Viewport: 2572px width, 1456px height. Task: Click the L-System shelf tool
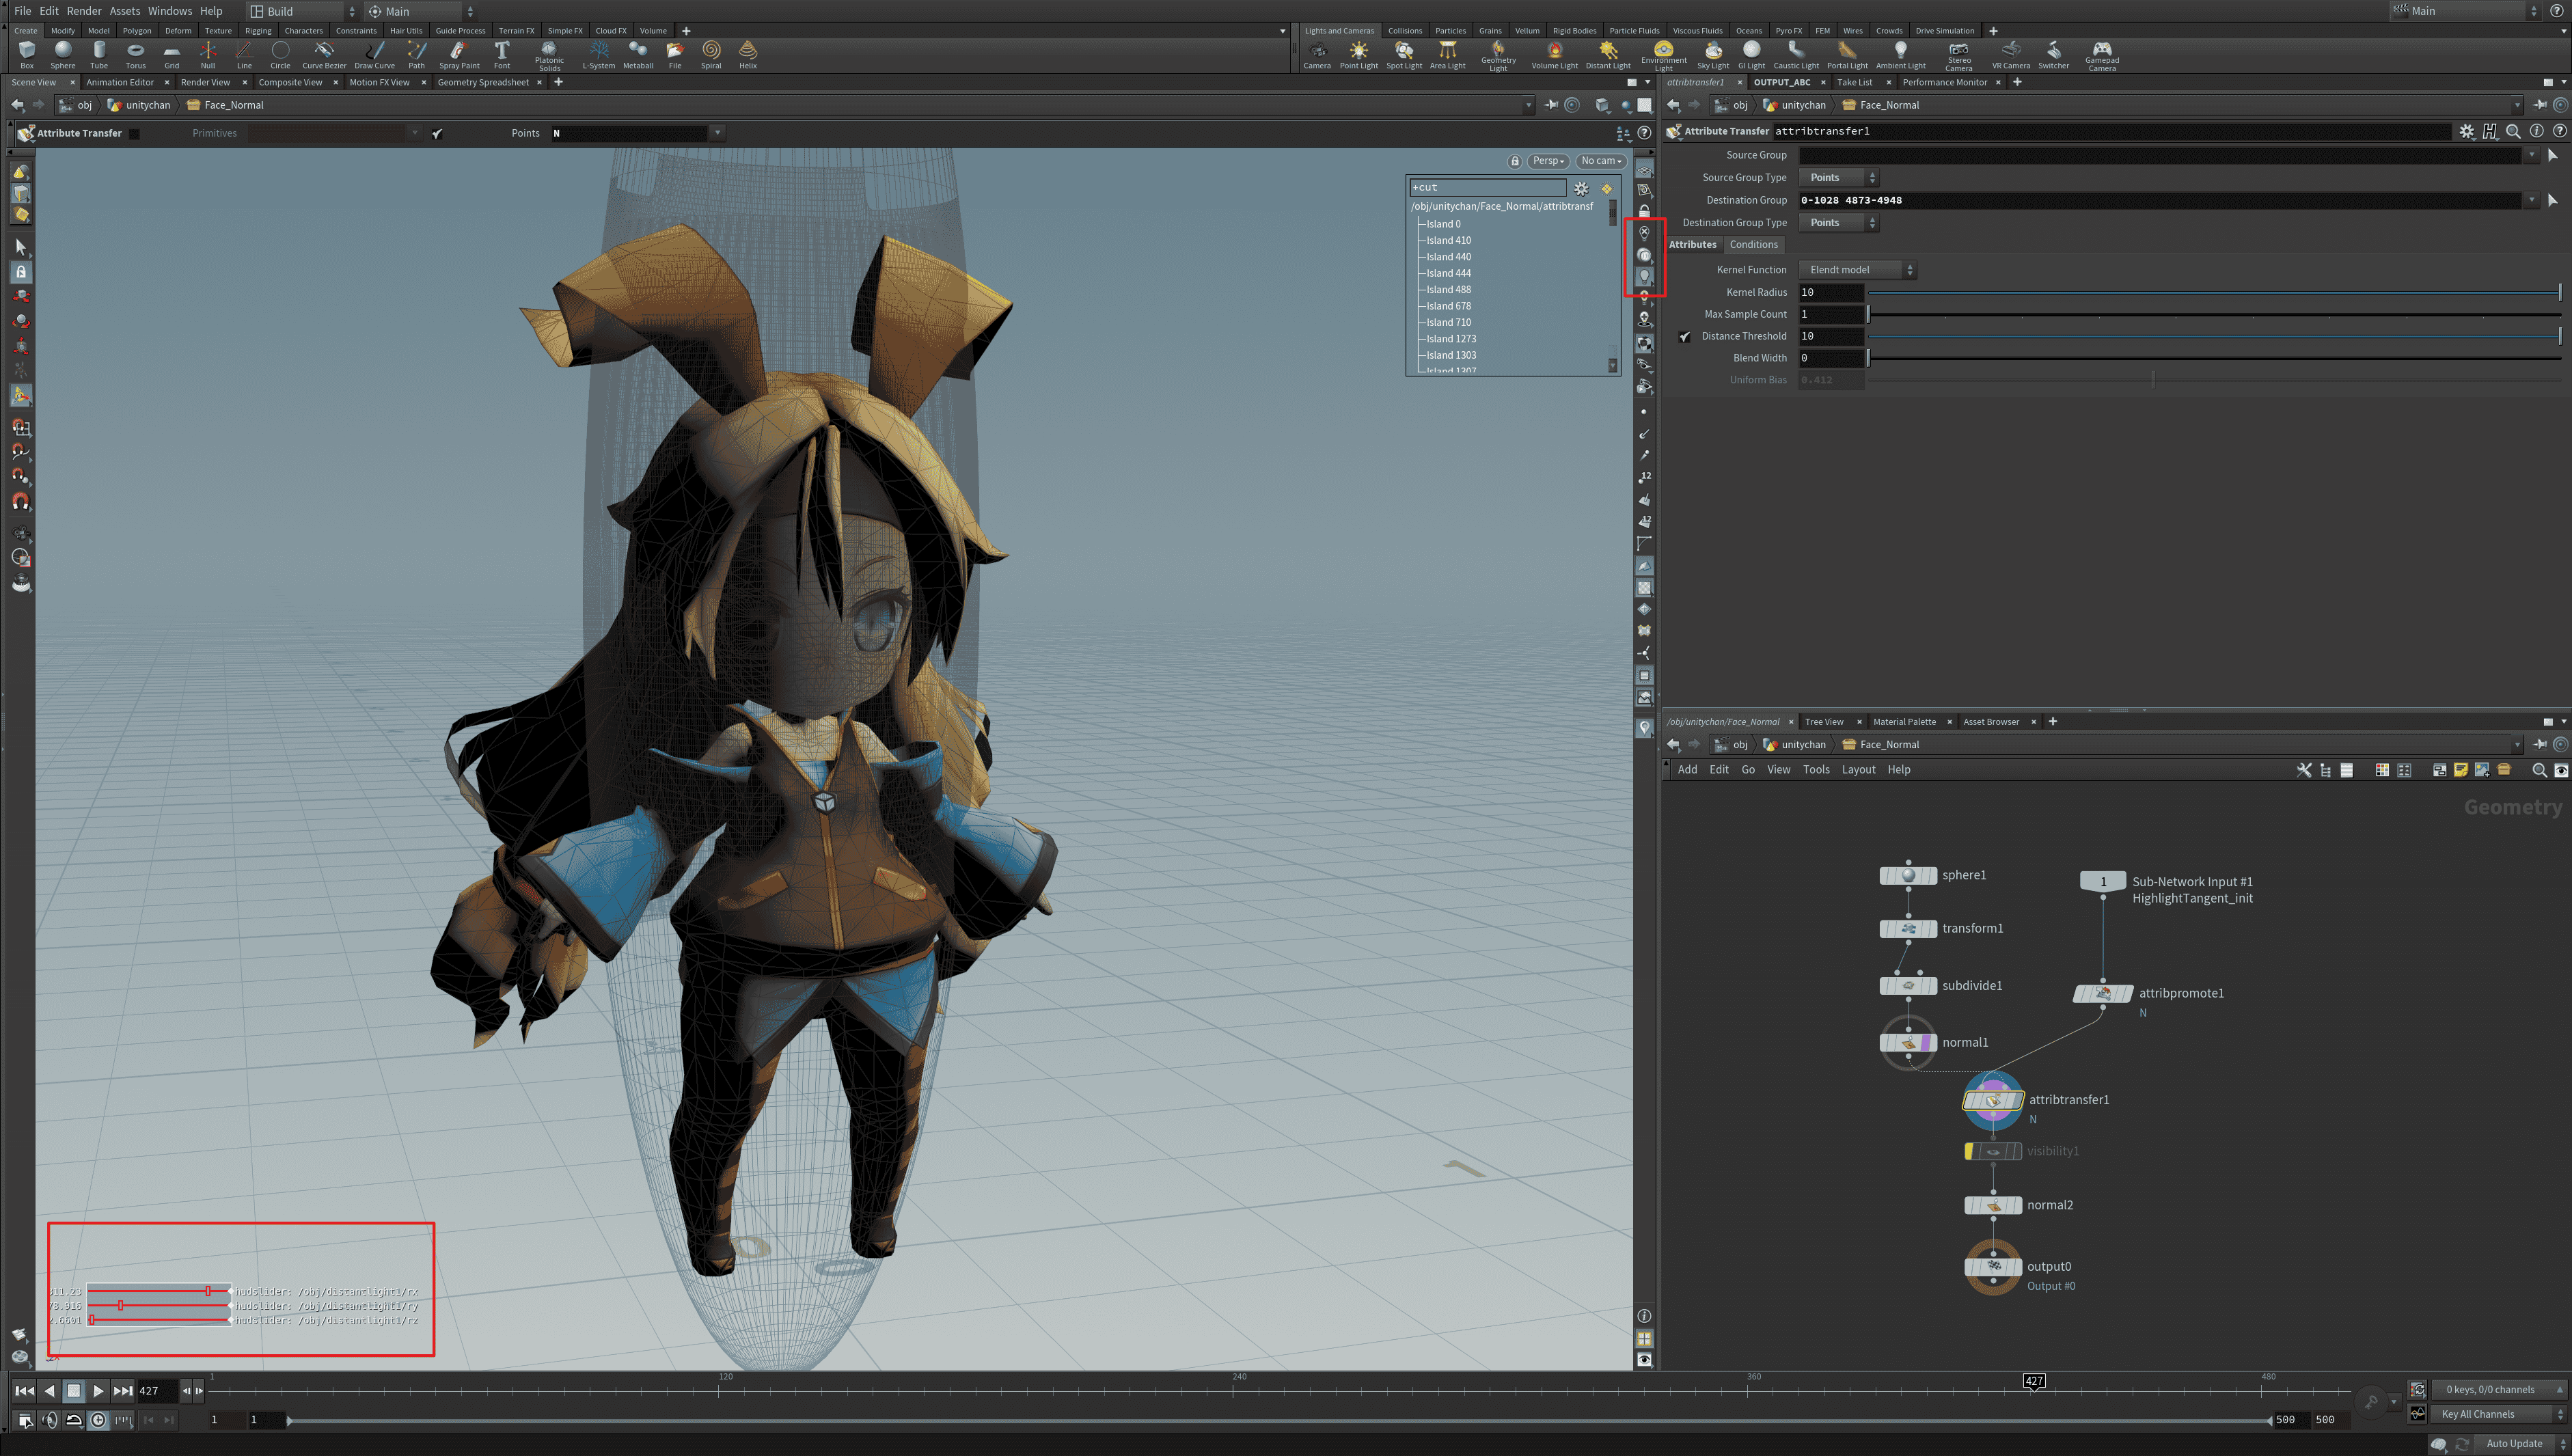599,55
